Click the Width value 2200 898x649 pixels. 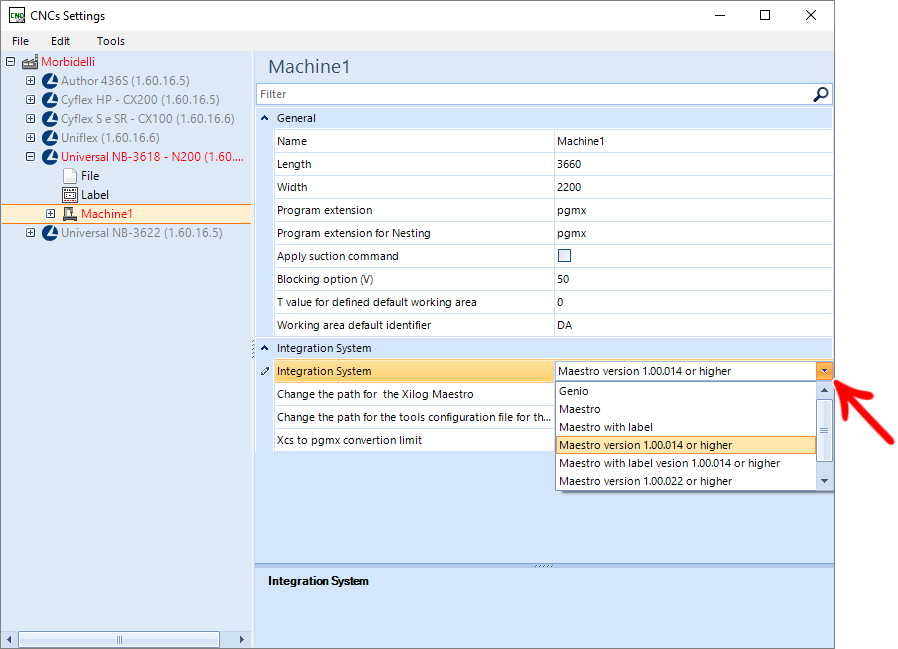(x=694, y=187)
